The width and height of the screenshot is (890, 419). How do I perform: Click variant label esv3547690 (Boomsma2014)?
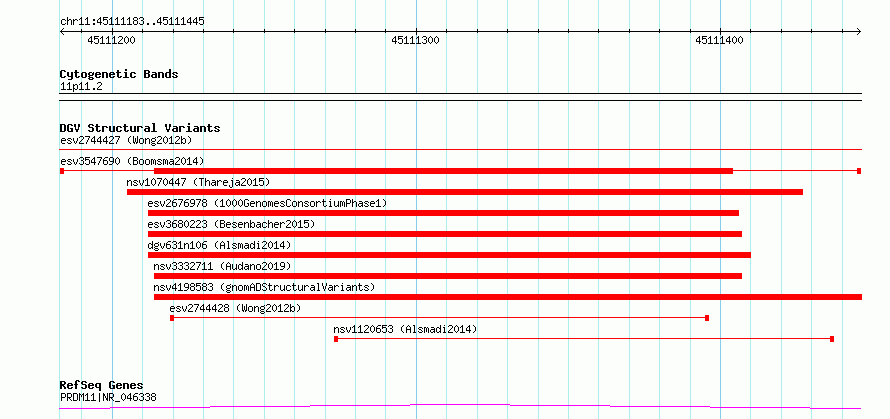[x=132, y=161]
